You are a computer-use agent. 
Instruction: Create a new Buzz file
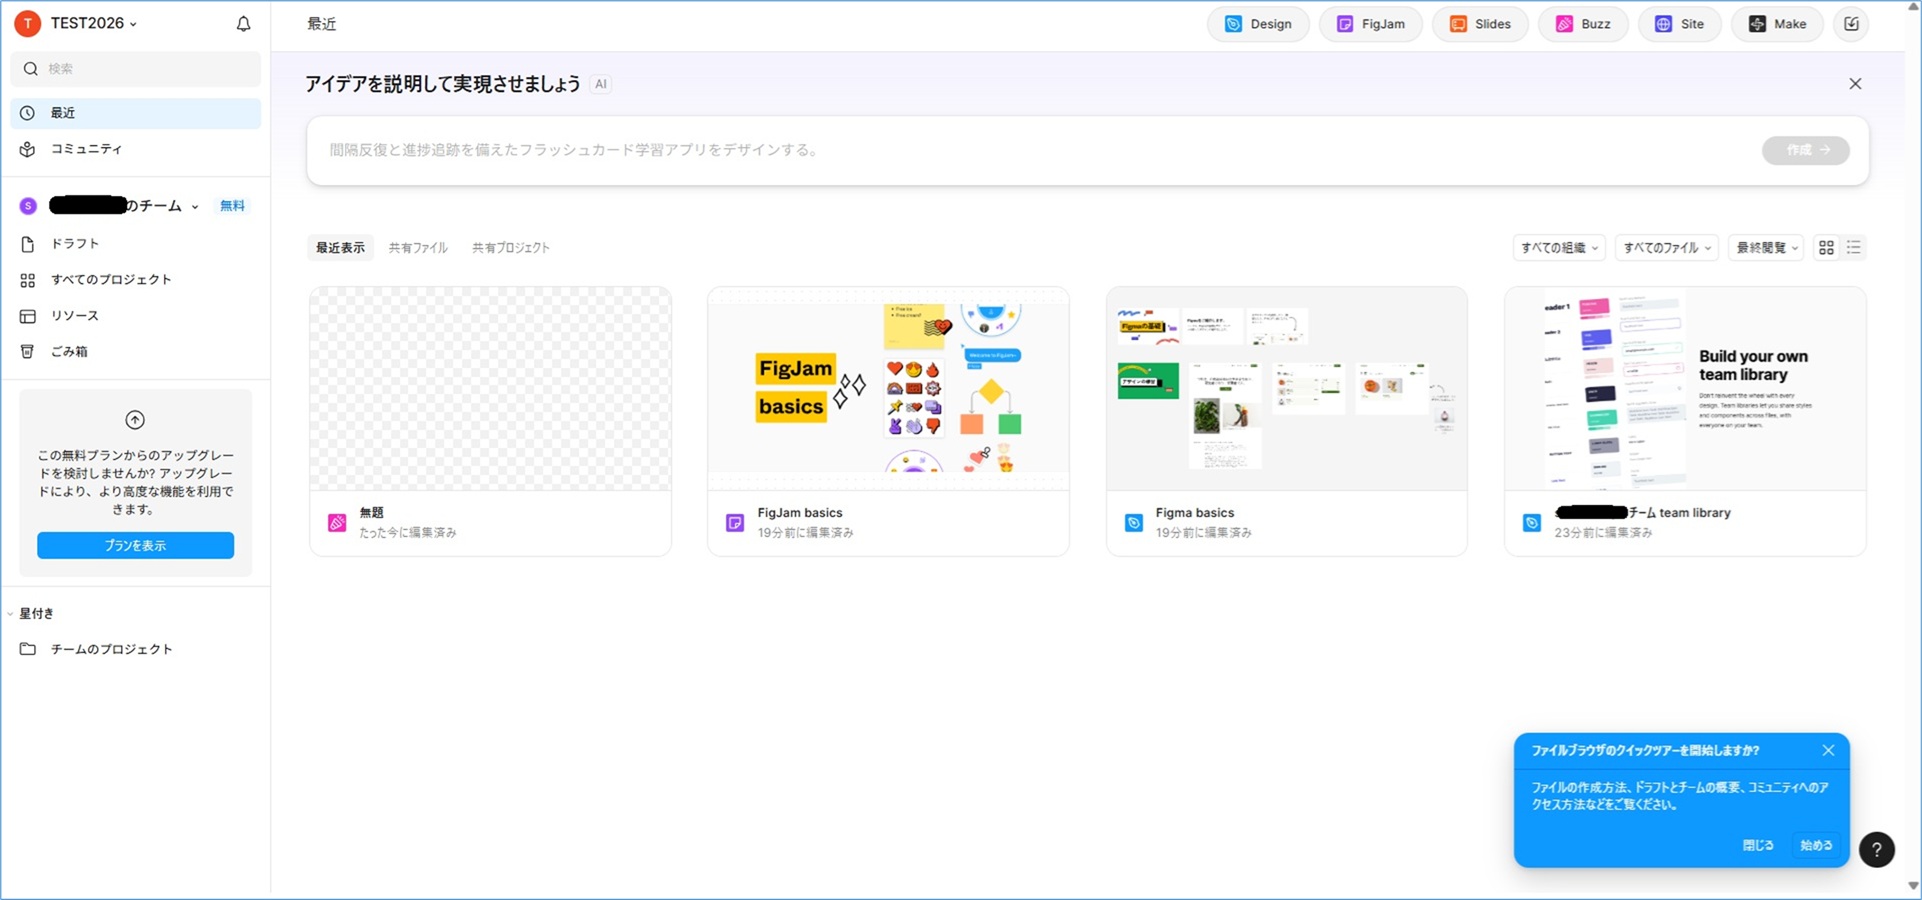1583,24
